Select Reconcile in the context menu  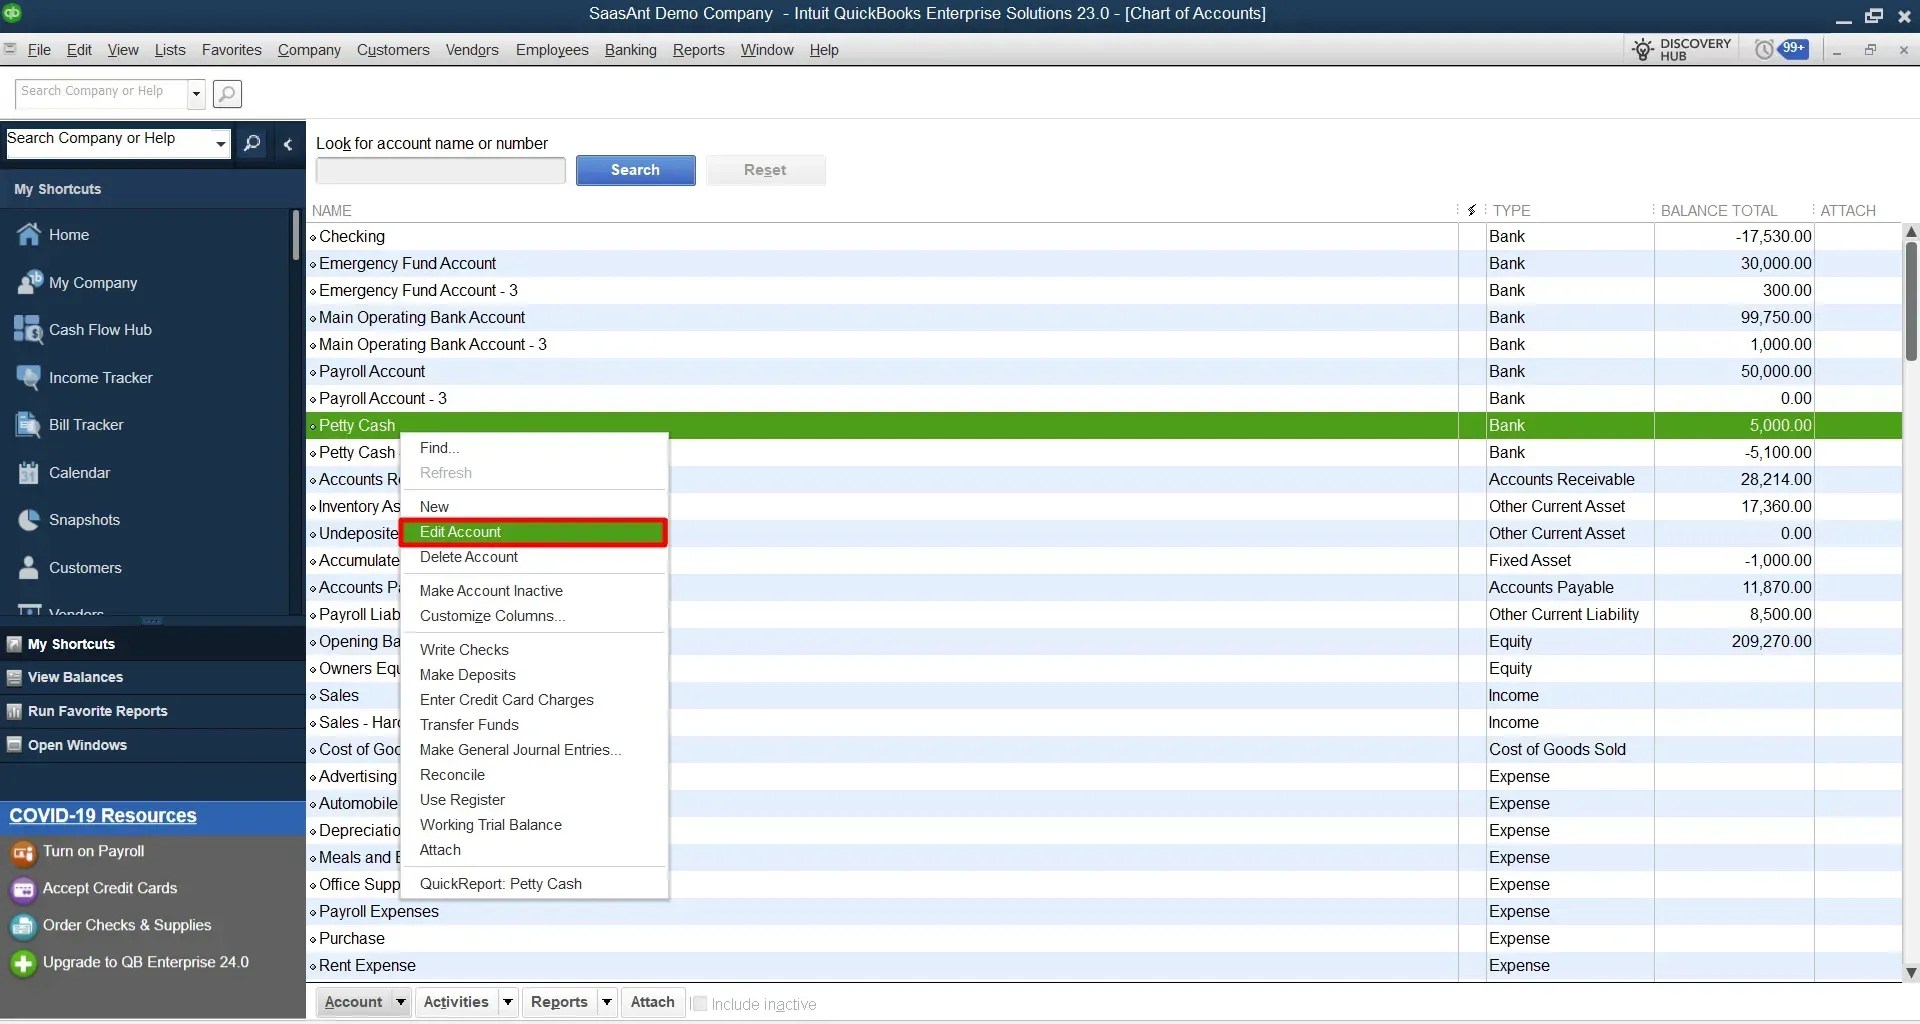coord(533,775)
